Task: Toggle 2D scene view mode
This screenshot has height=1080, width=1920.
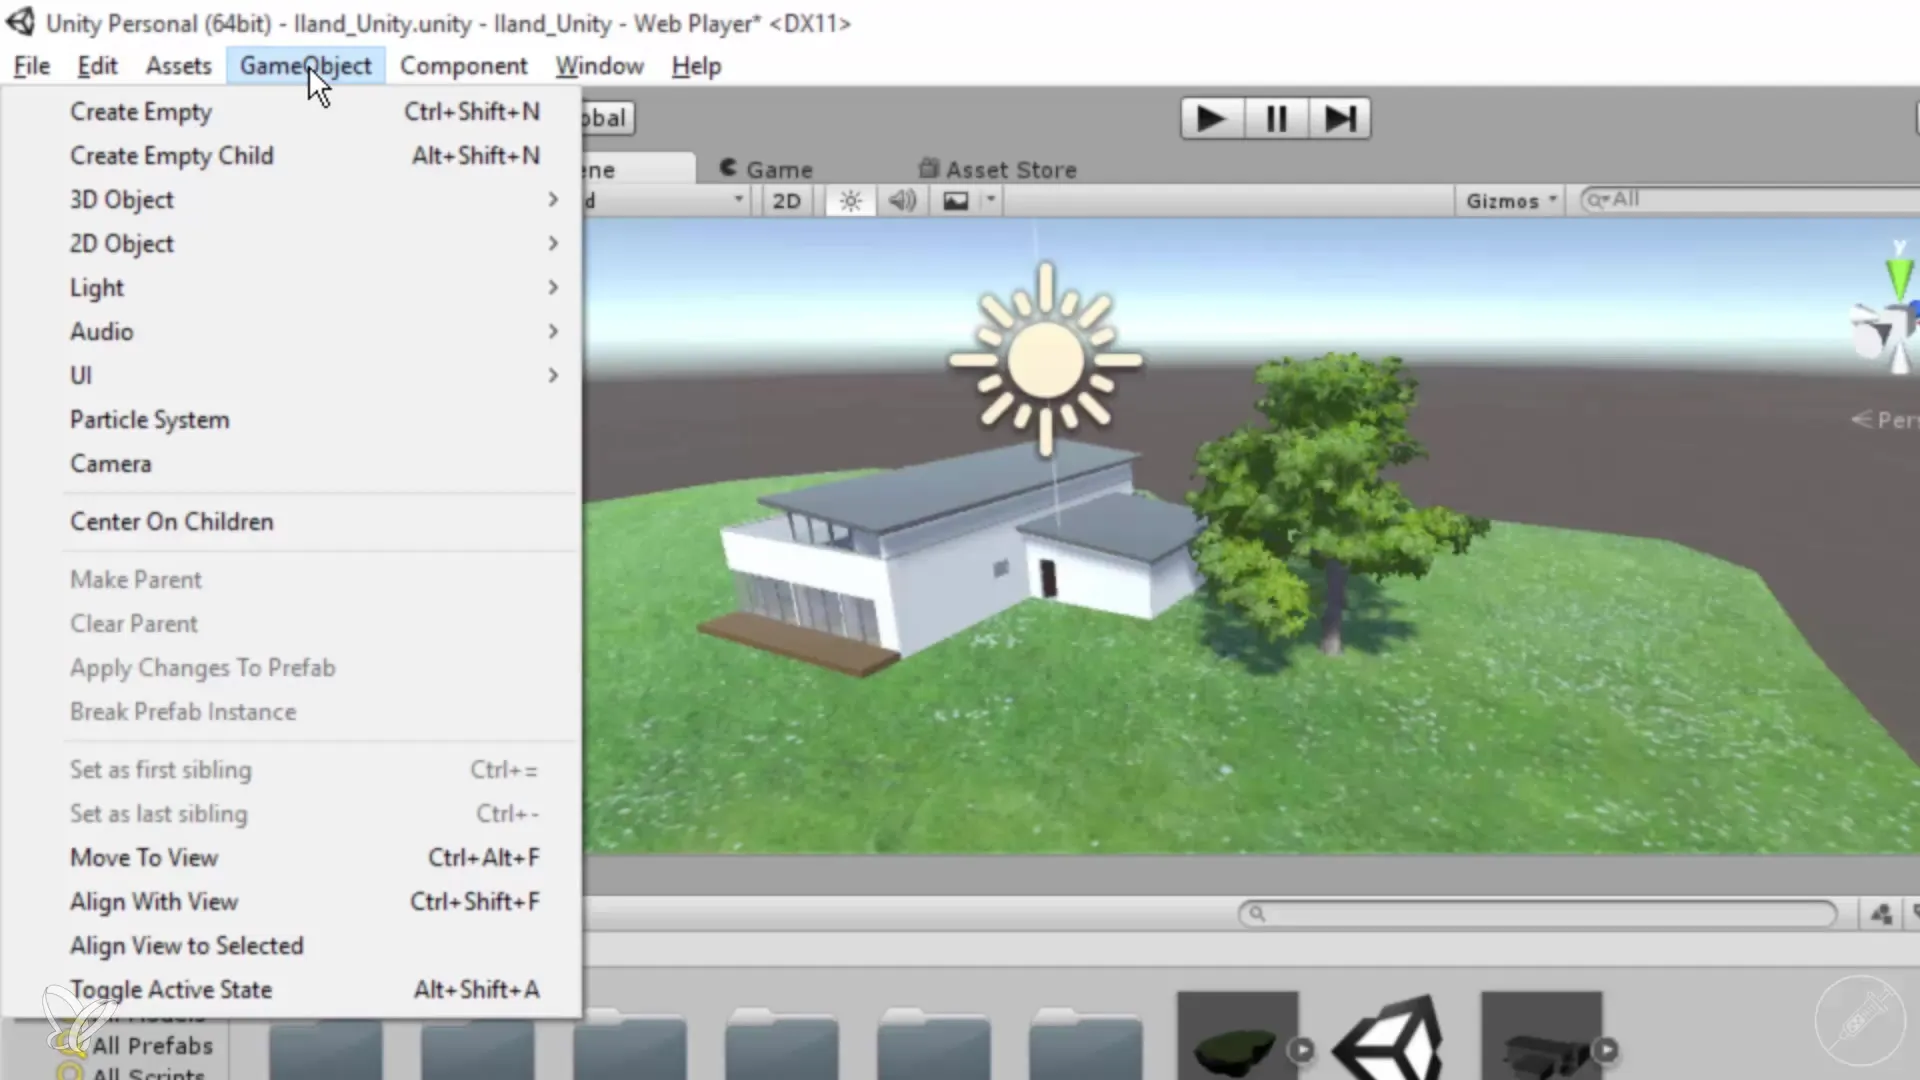Action: (787, 201)
